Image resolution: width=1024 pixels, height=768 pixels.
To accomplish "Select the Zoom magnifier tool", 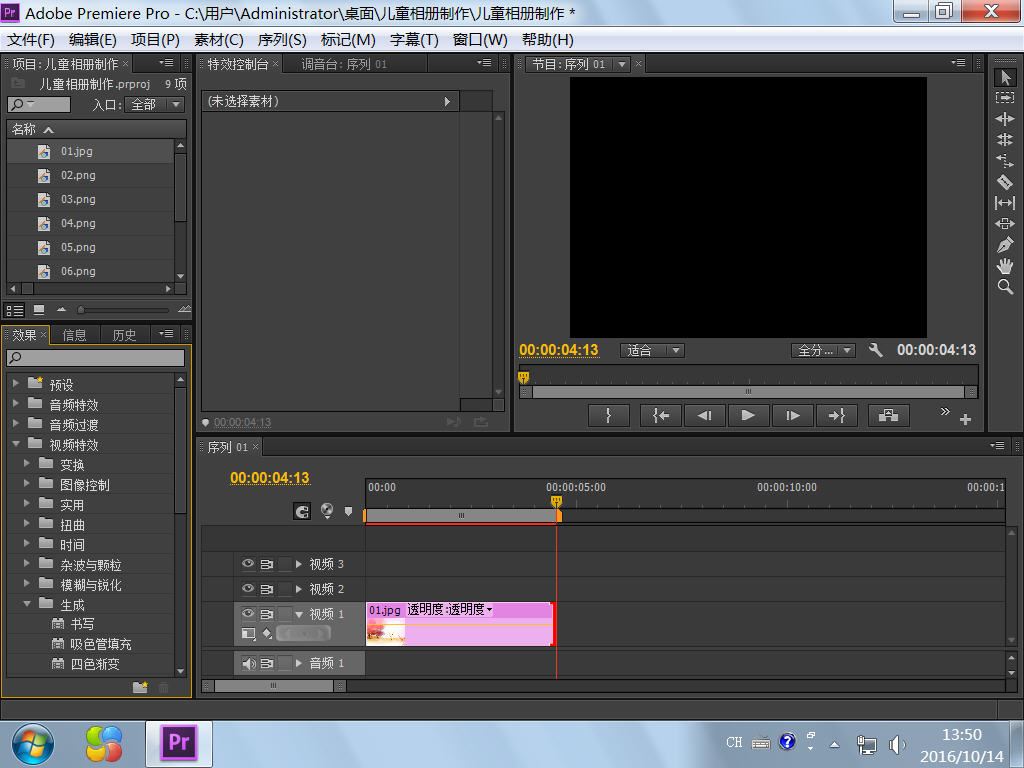I will [x=1005, y=287].
